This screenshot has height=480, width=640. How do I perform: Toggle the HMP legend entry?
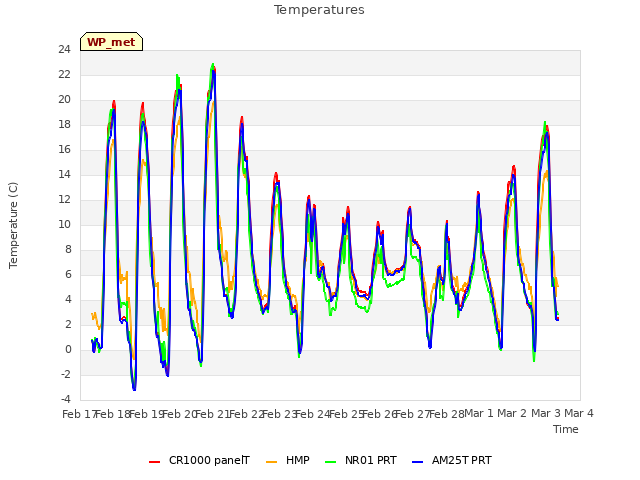pos(288,461)
